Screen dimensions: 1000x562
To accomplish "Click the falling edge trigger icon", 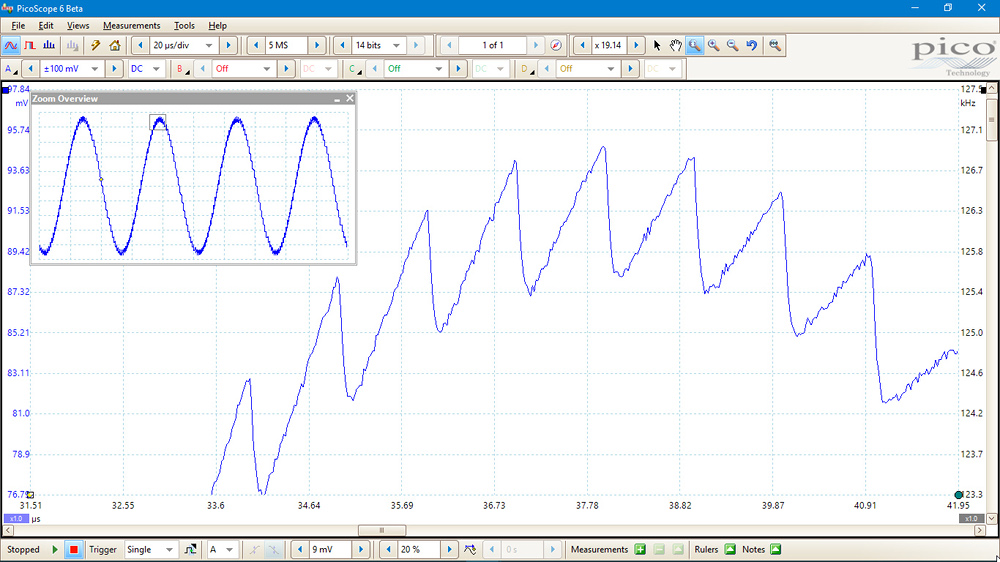I will [x=274, y=549].
